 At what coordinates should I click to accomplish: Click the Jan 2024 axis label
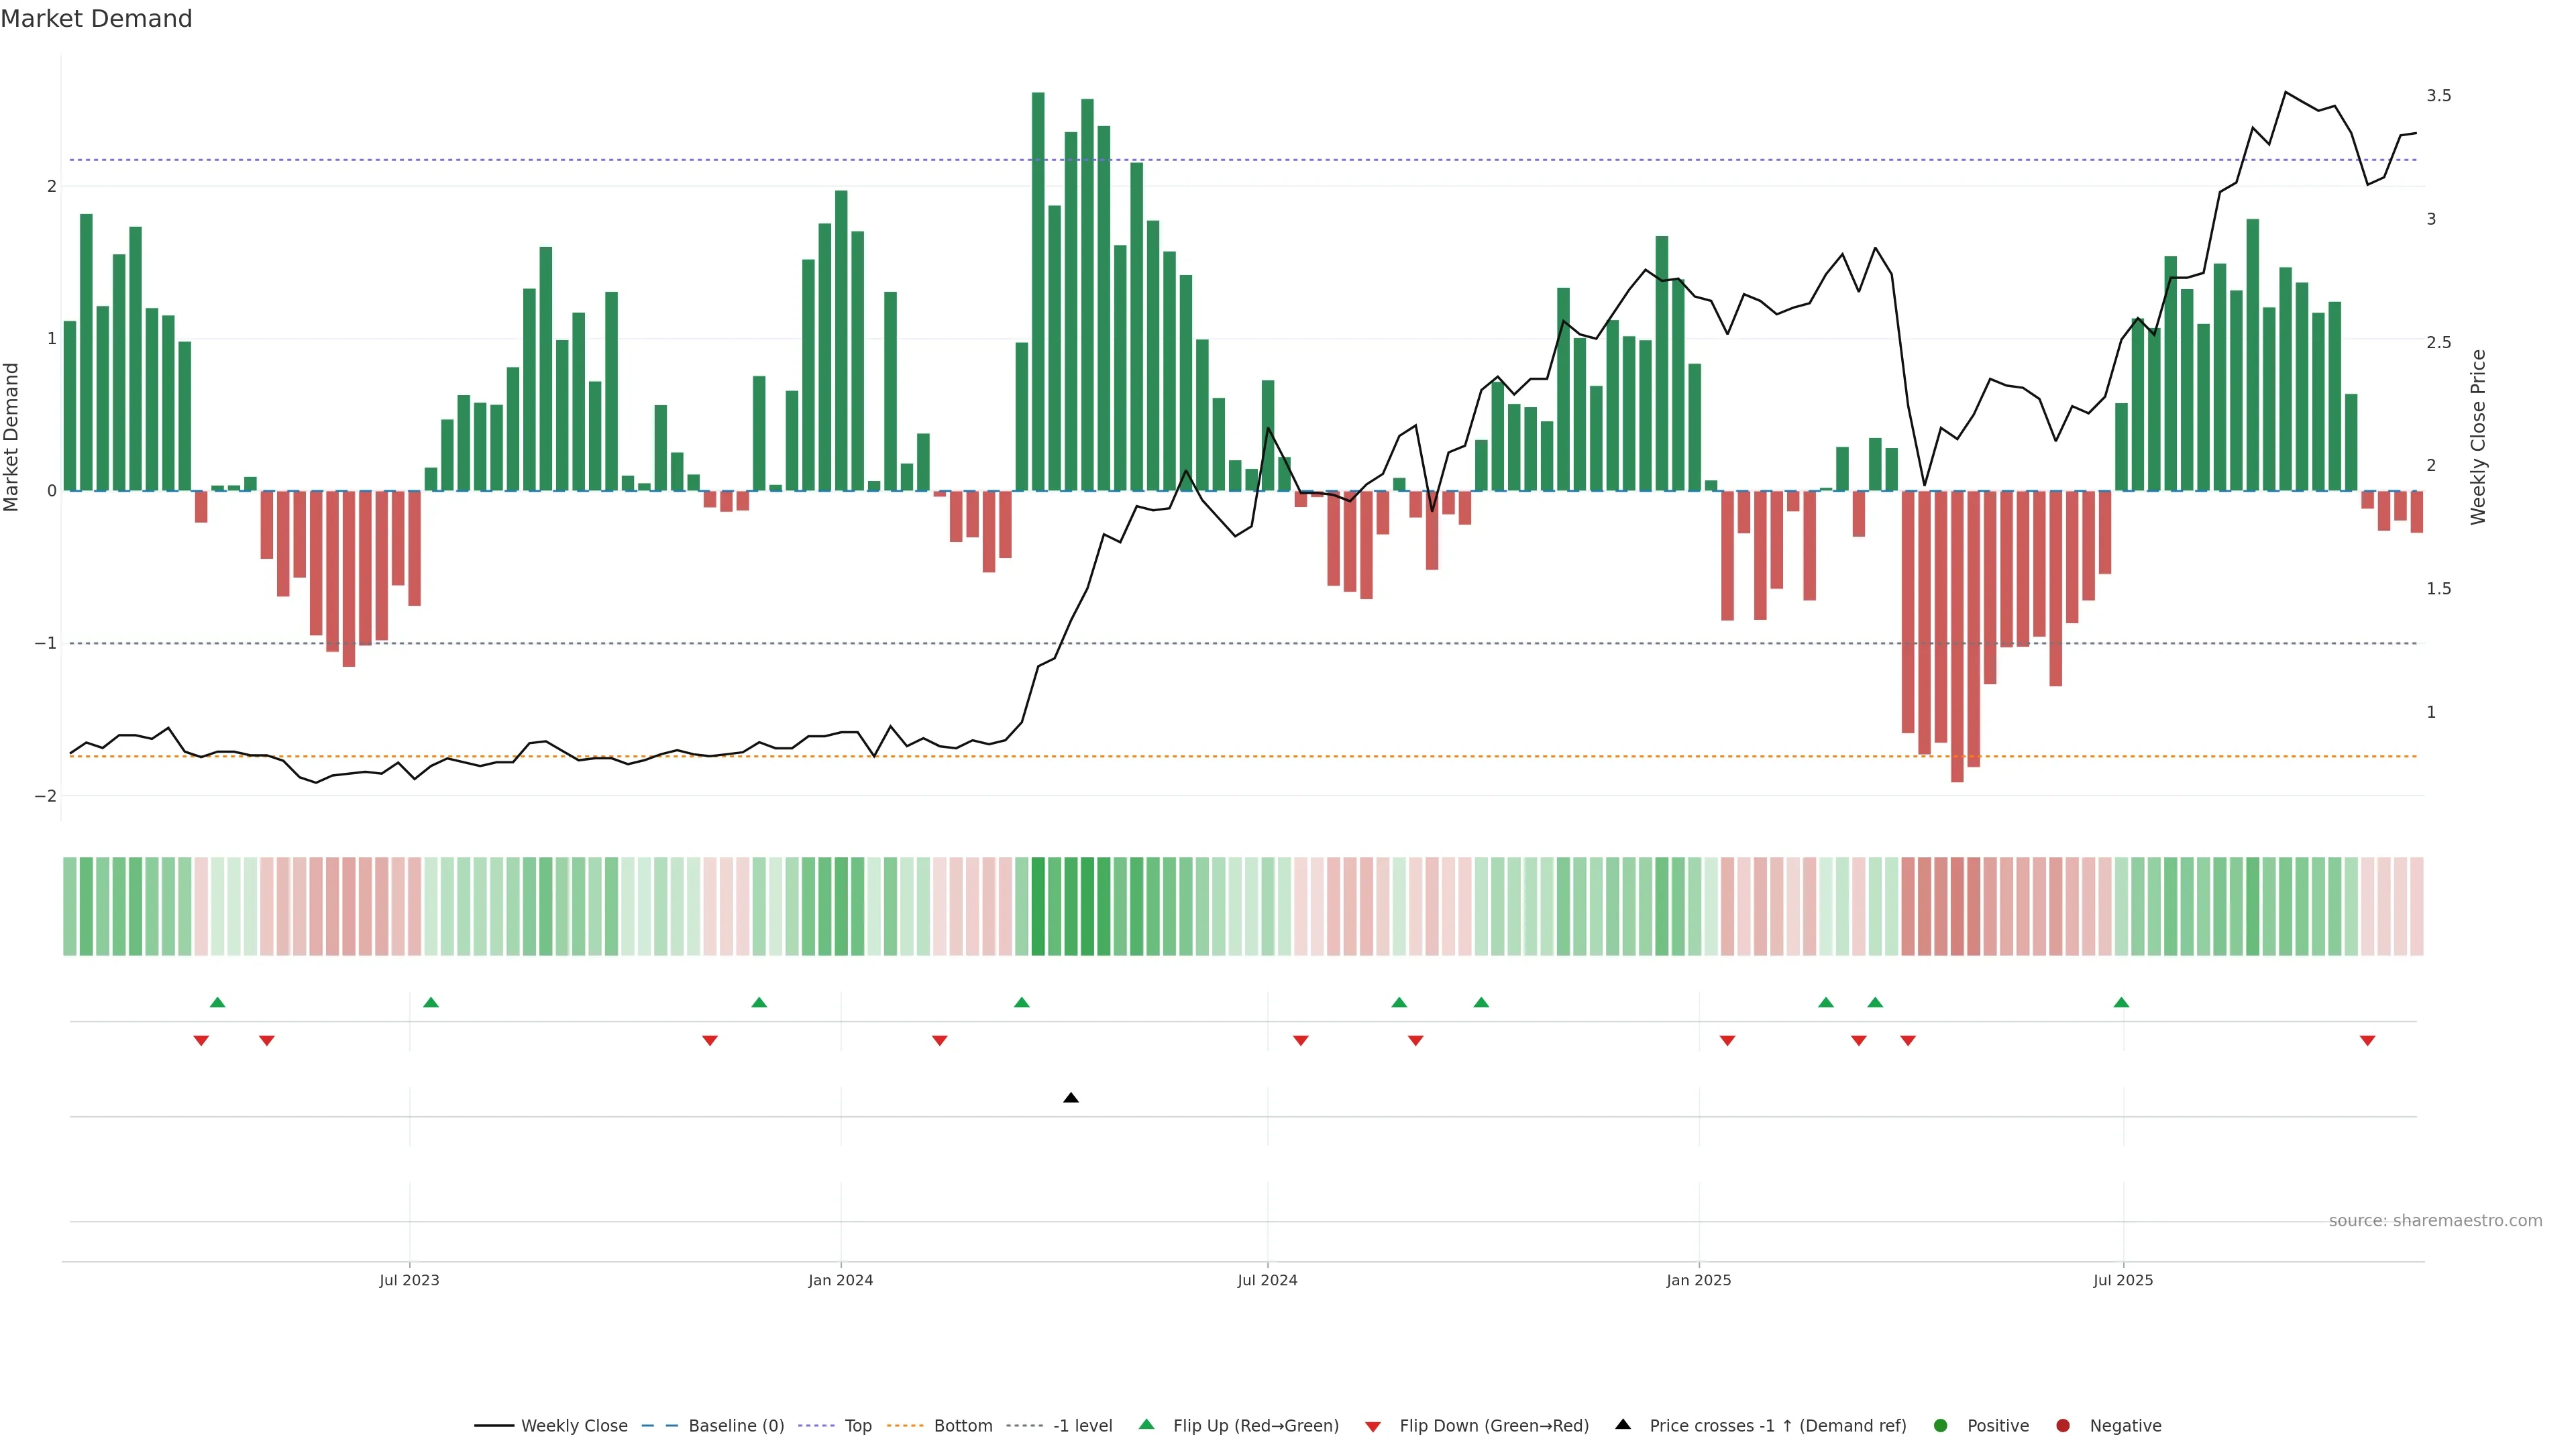(x=840, y=1280)
